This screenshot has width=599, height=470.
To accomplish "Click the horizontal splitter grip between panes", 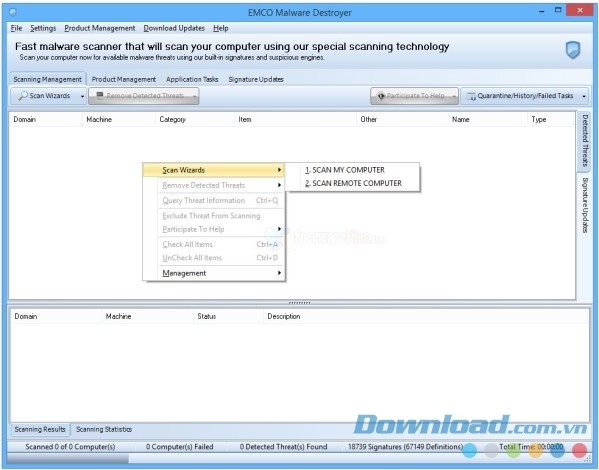I will pyautogui.click(x=300, y=303).
